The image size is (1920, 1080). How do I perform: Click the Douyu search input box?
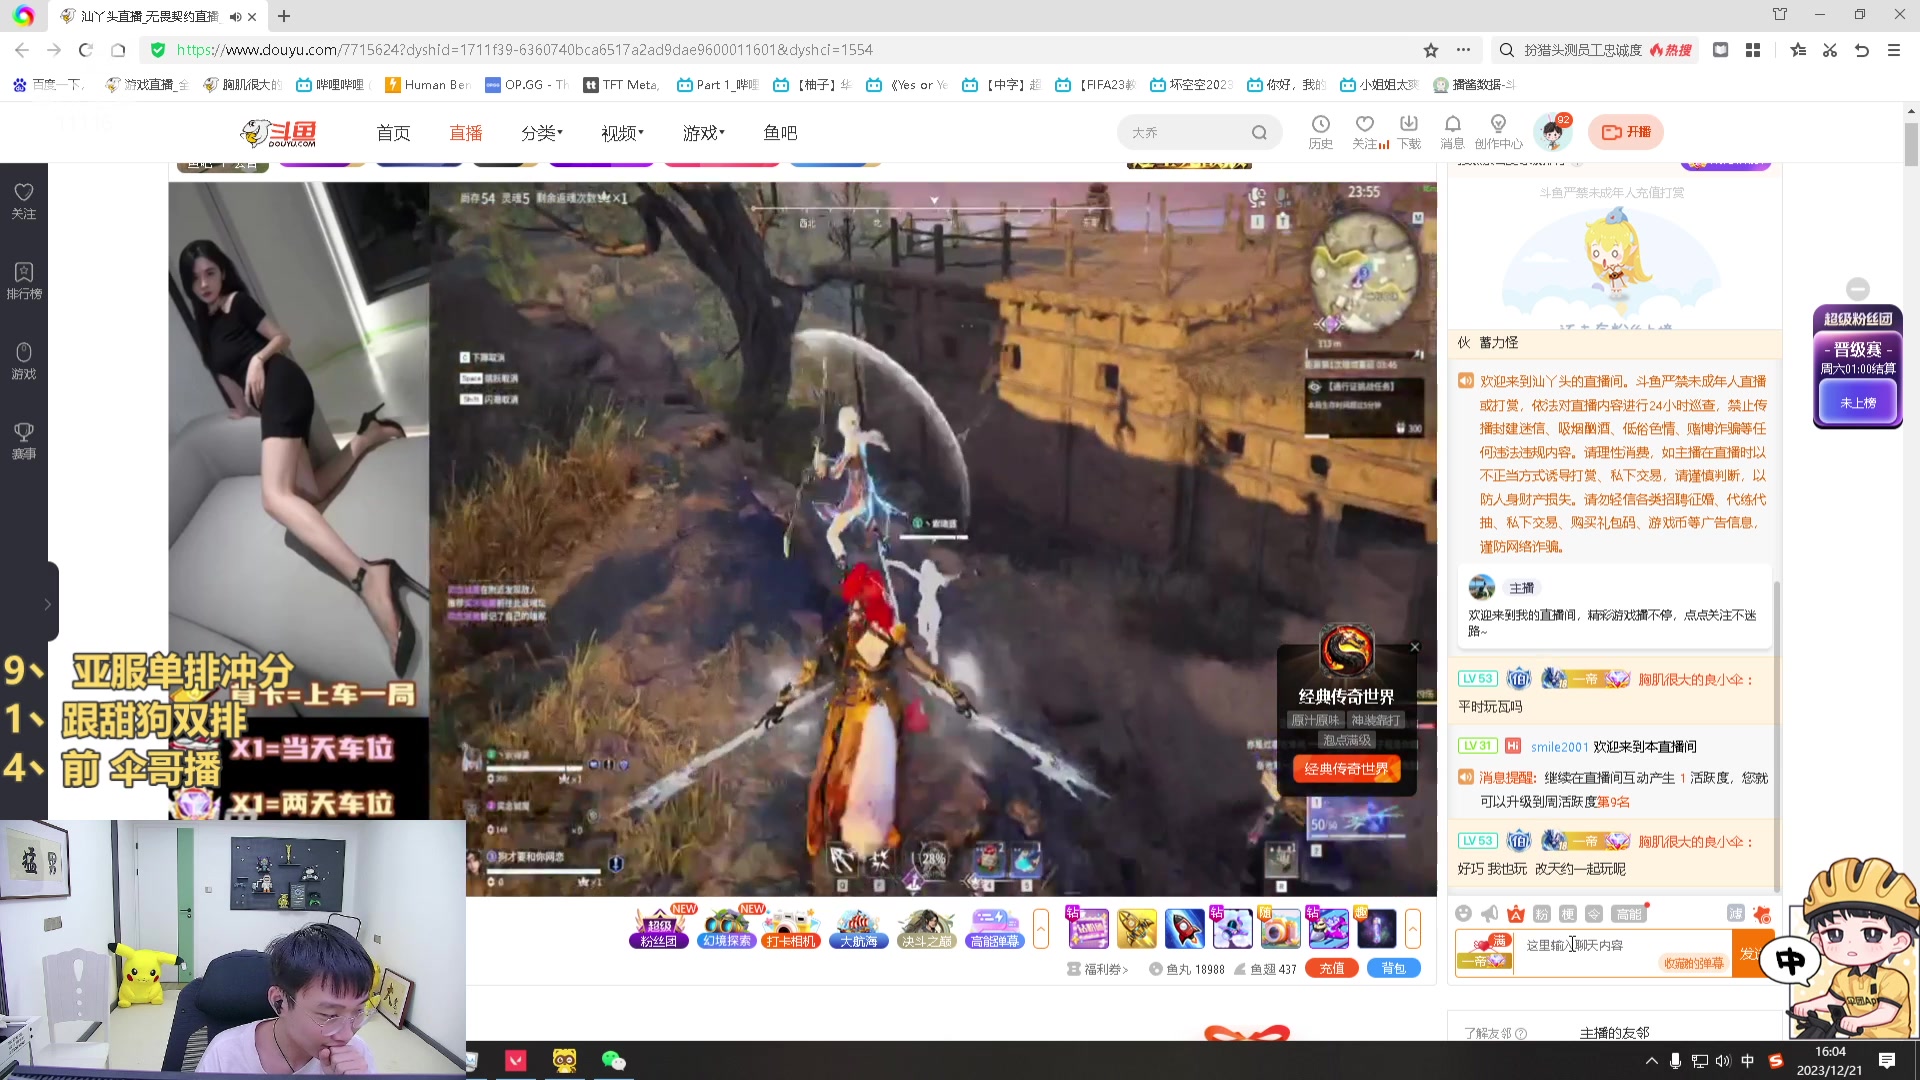point(1185,132)
